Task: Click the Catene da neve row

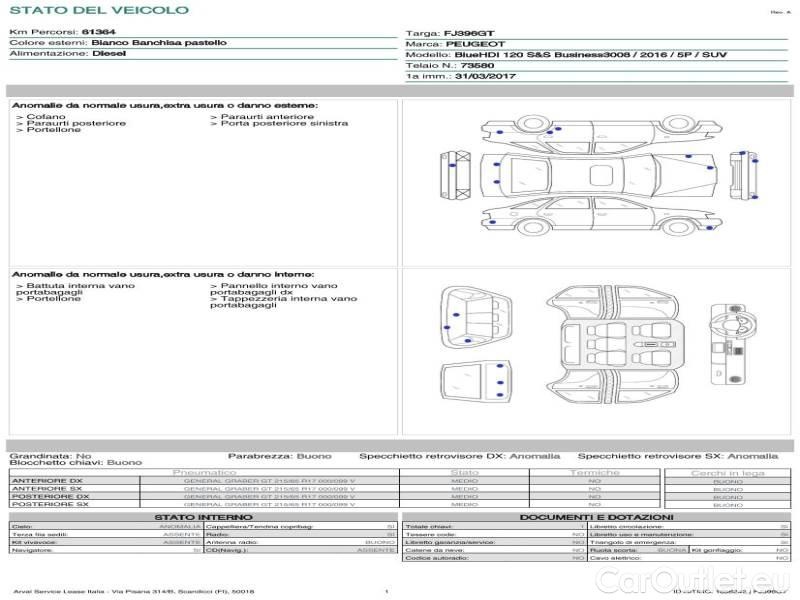Action: [495, 551]
